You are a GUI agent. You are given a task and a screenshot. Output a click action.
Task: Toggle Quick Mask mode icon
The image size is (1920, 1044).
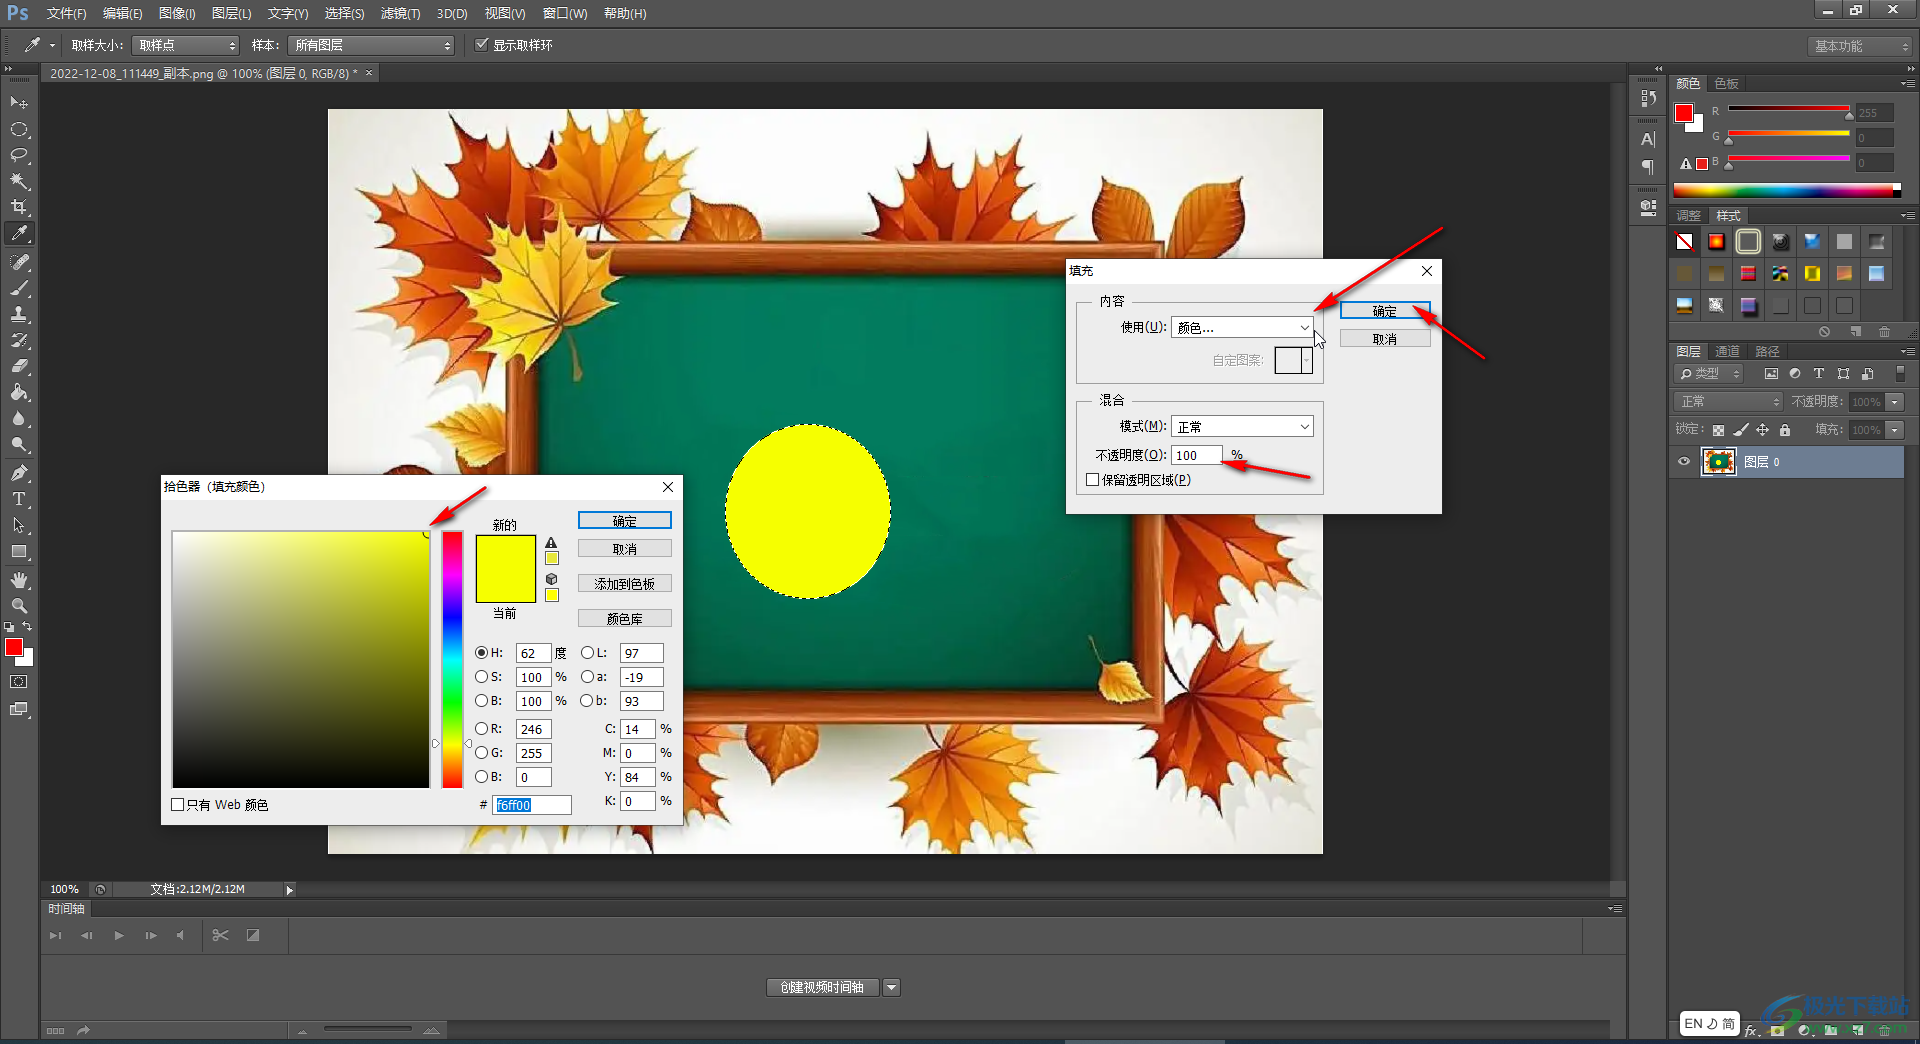pos(19,682)
